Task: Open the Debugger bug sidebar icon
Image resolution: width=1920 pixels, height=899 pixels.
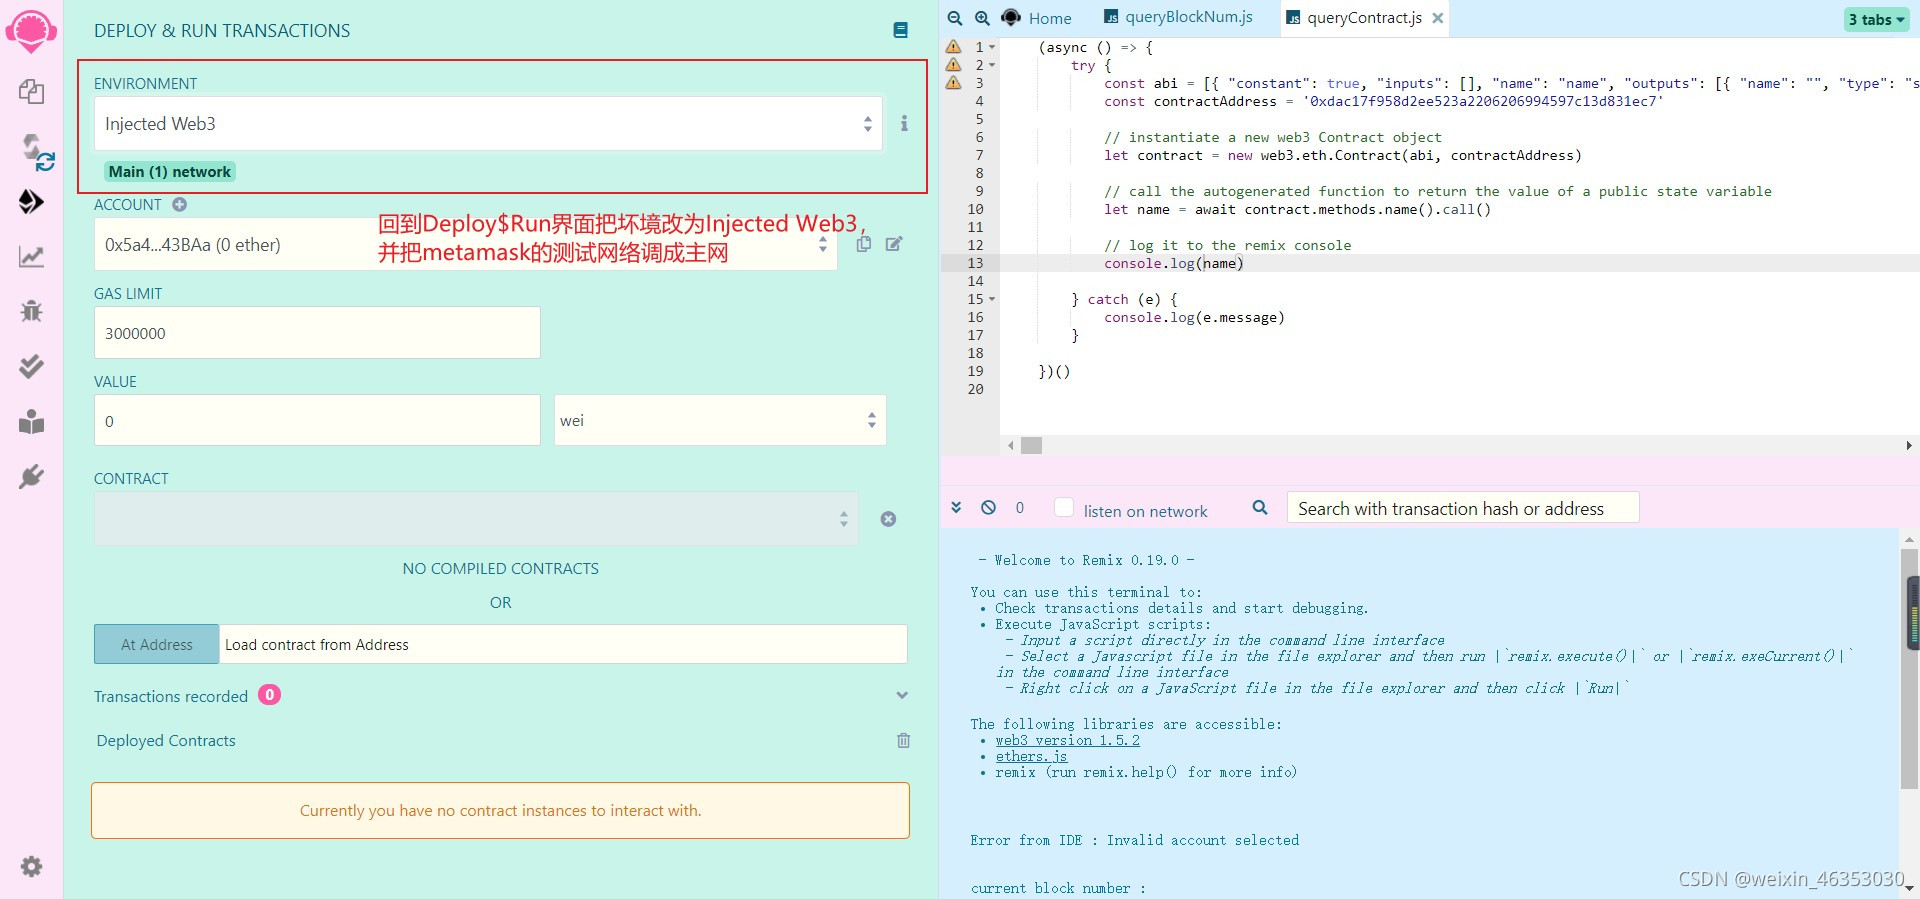Action: point(31,311)
